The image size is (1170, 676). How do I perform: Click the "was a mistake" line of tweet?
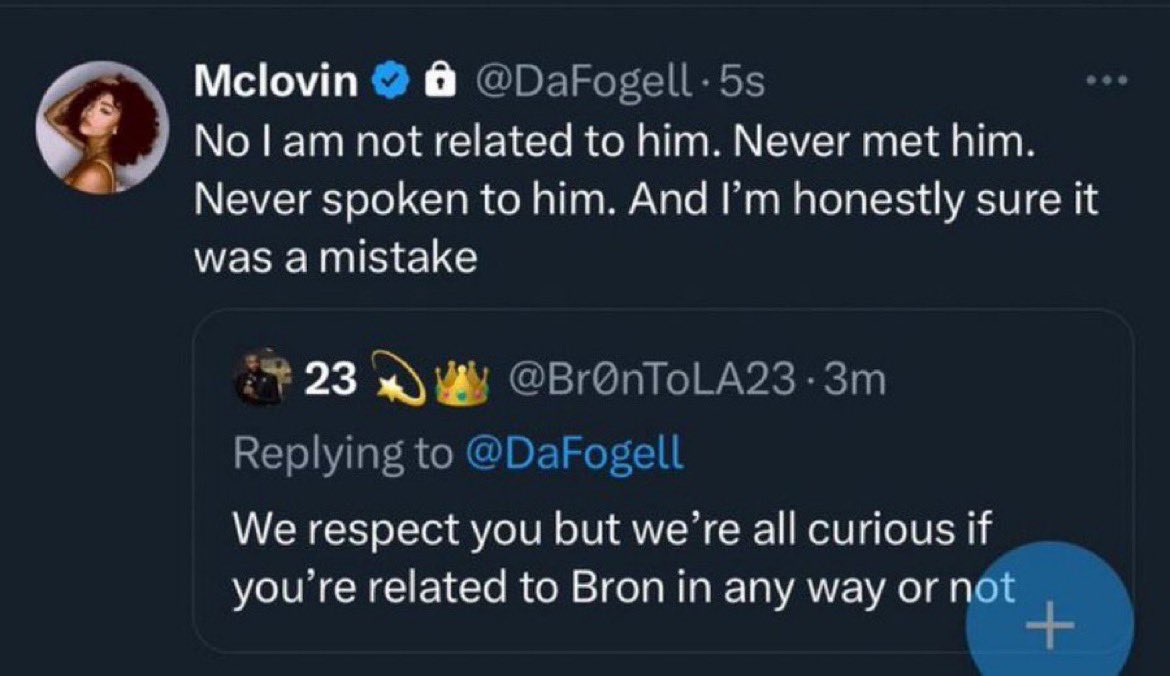(335, 257)
